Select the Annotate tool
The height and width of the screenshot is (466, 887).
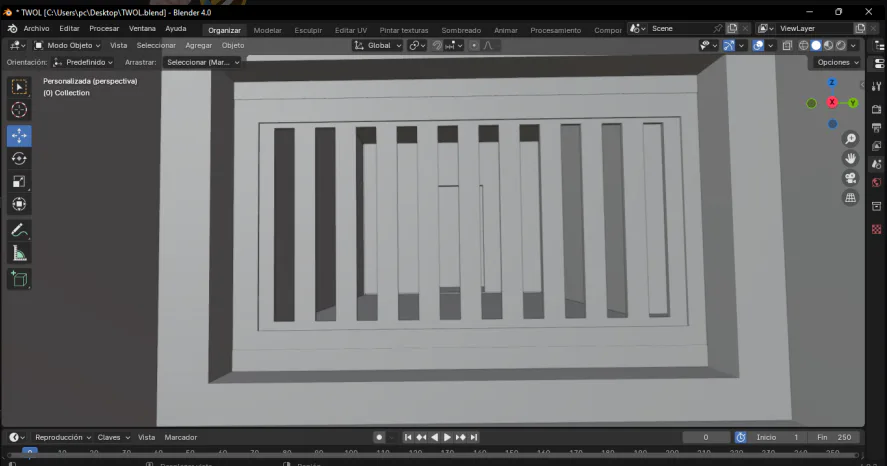[x=19, y=231]
